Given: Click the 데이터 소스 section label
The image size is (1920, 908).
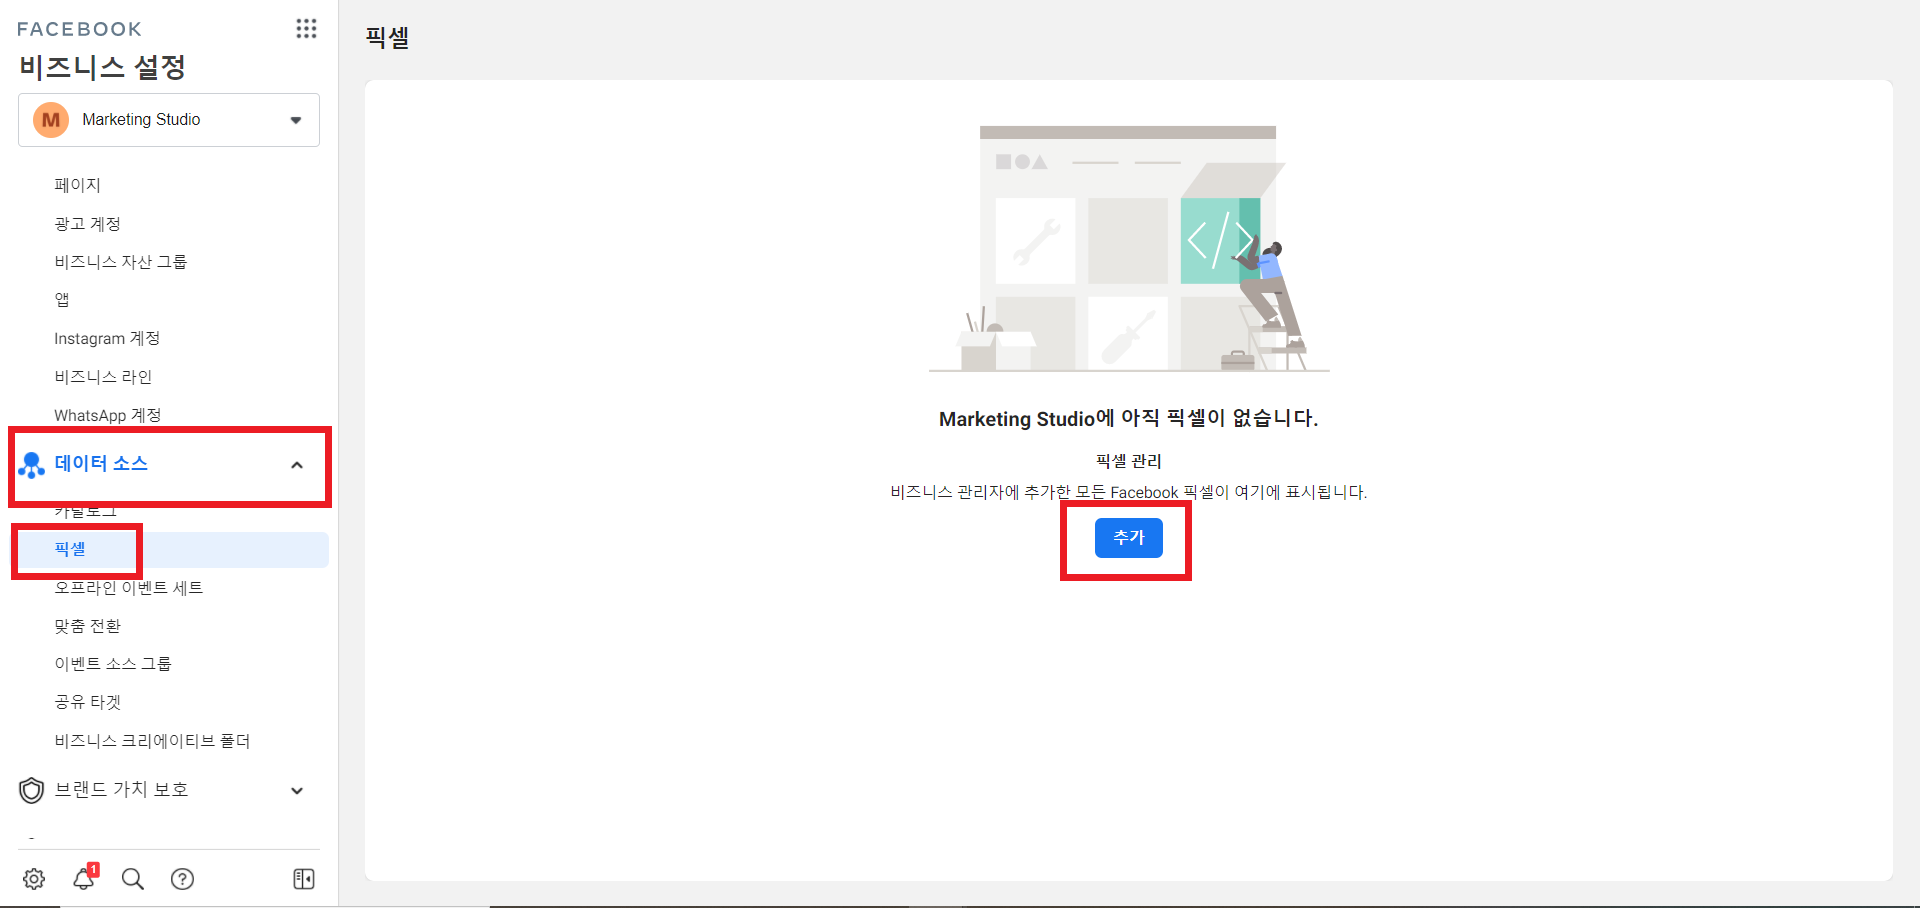Looking at the screenshot, I should pos(101,463).
